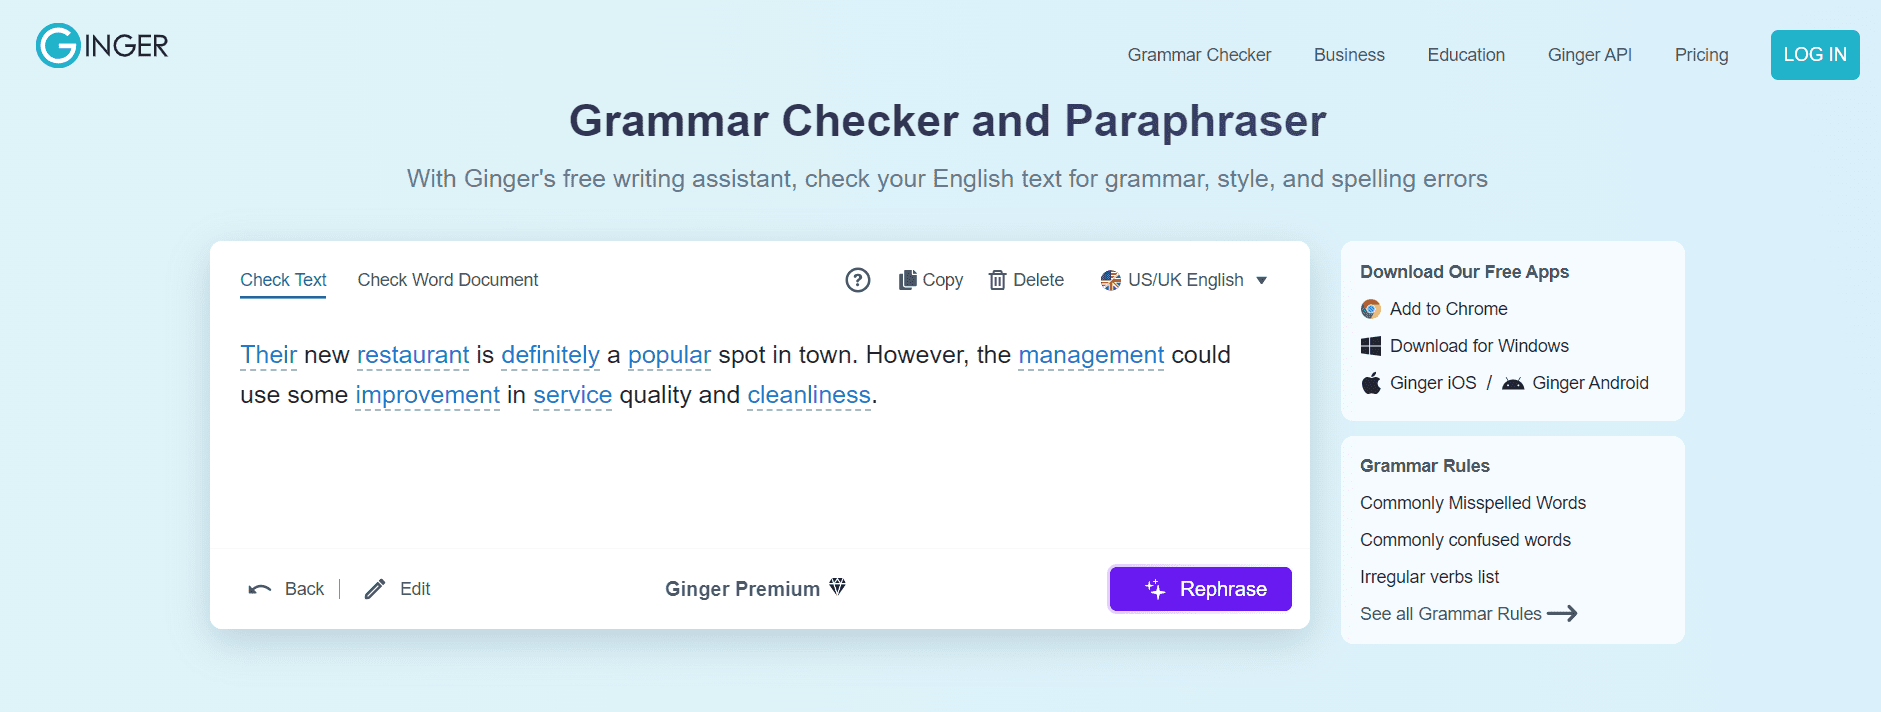The width and height of the screenshot is (1881, 712).
Task: Click the arrow beside See all Grammar Rules
Action: click(x=1561, y=613)
